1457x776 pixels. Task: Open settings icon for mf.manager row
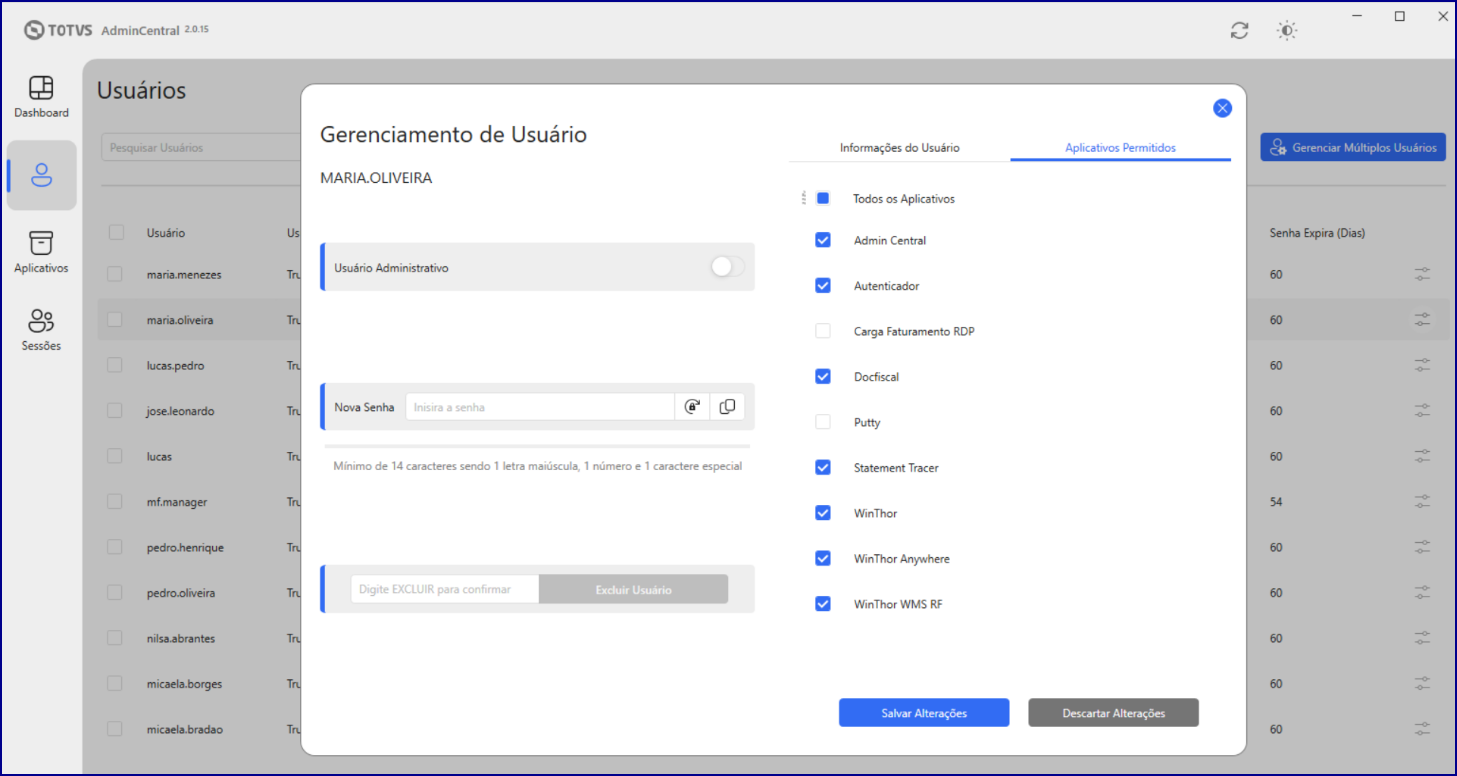pos(1422,502)
